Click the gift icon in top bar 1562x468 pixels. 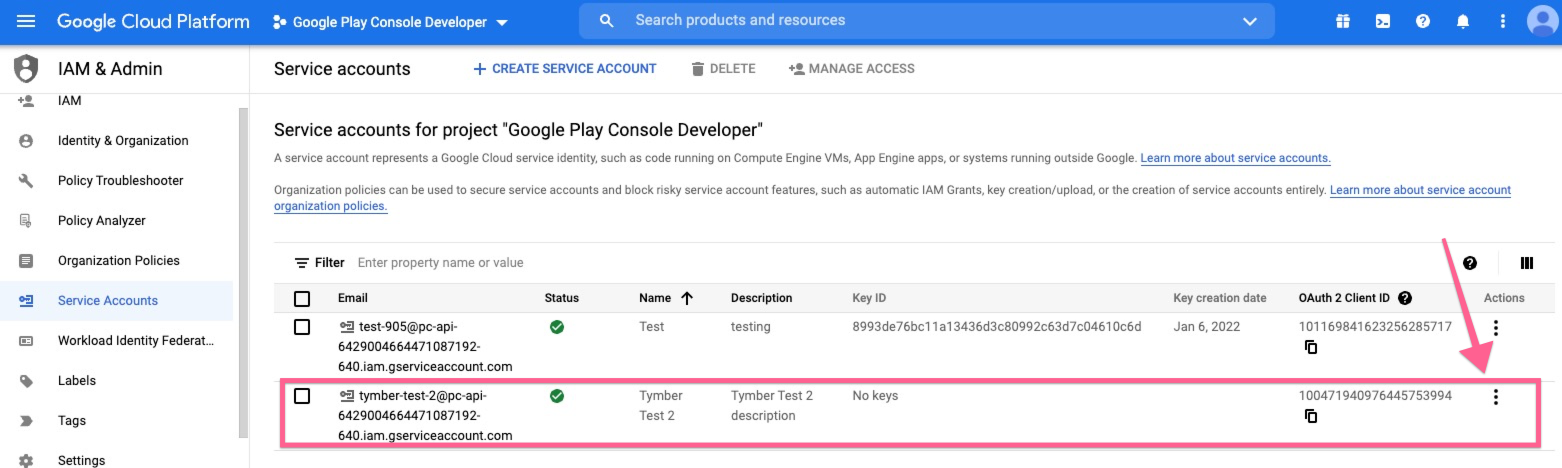click(1342, 21)
